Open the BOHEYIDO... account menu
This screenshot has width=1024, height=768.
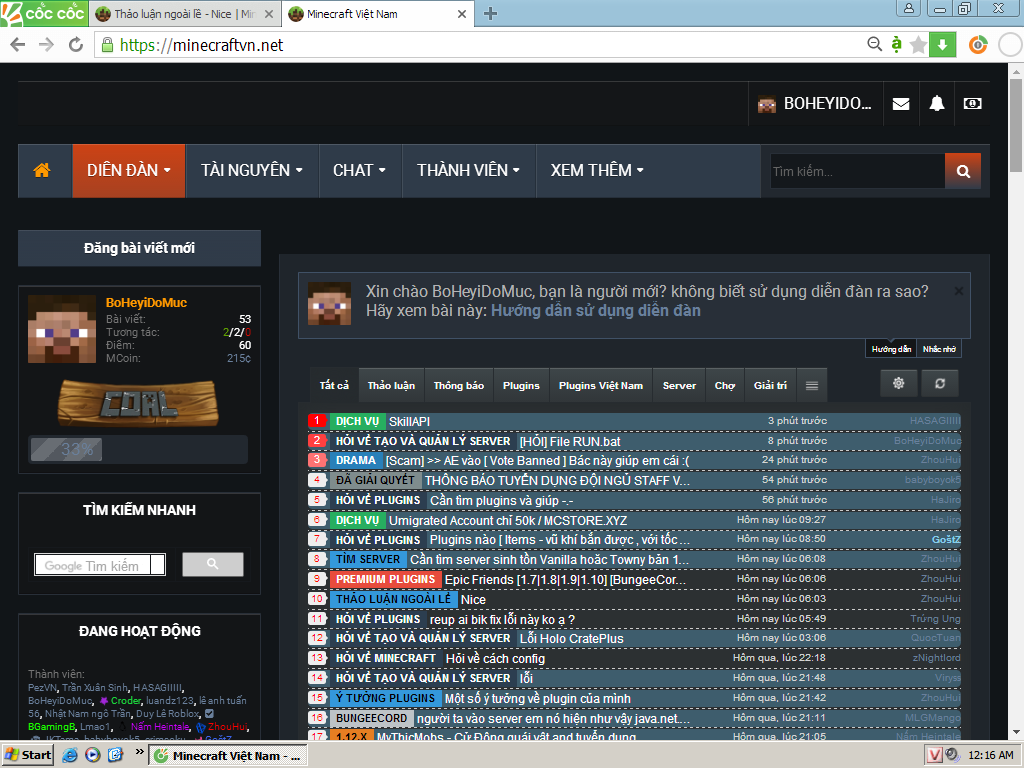pyautogui.click(x=815, y=103)
